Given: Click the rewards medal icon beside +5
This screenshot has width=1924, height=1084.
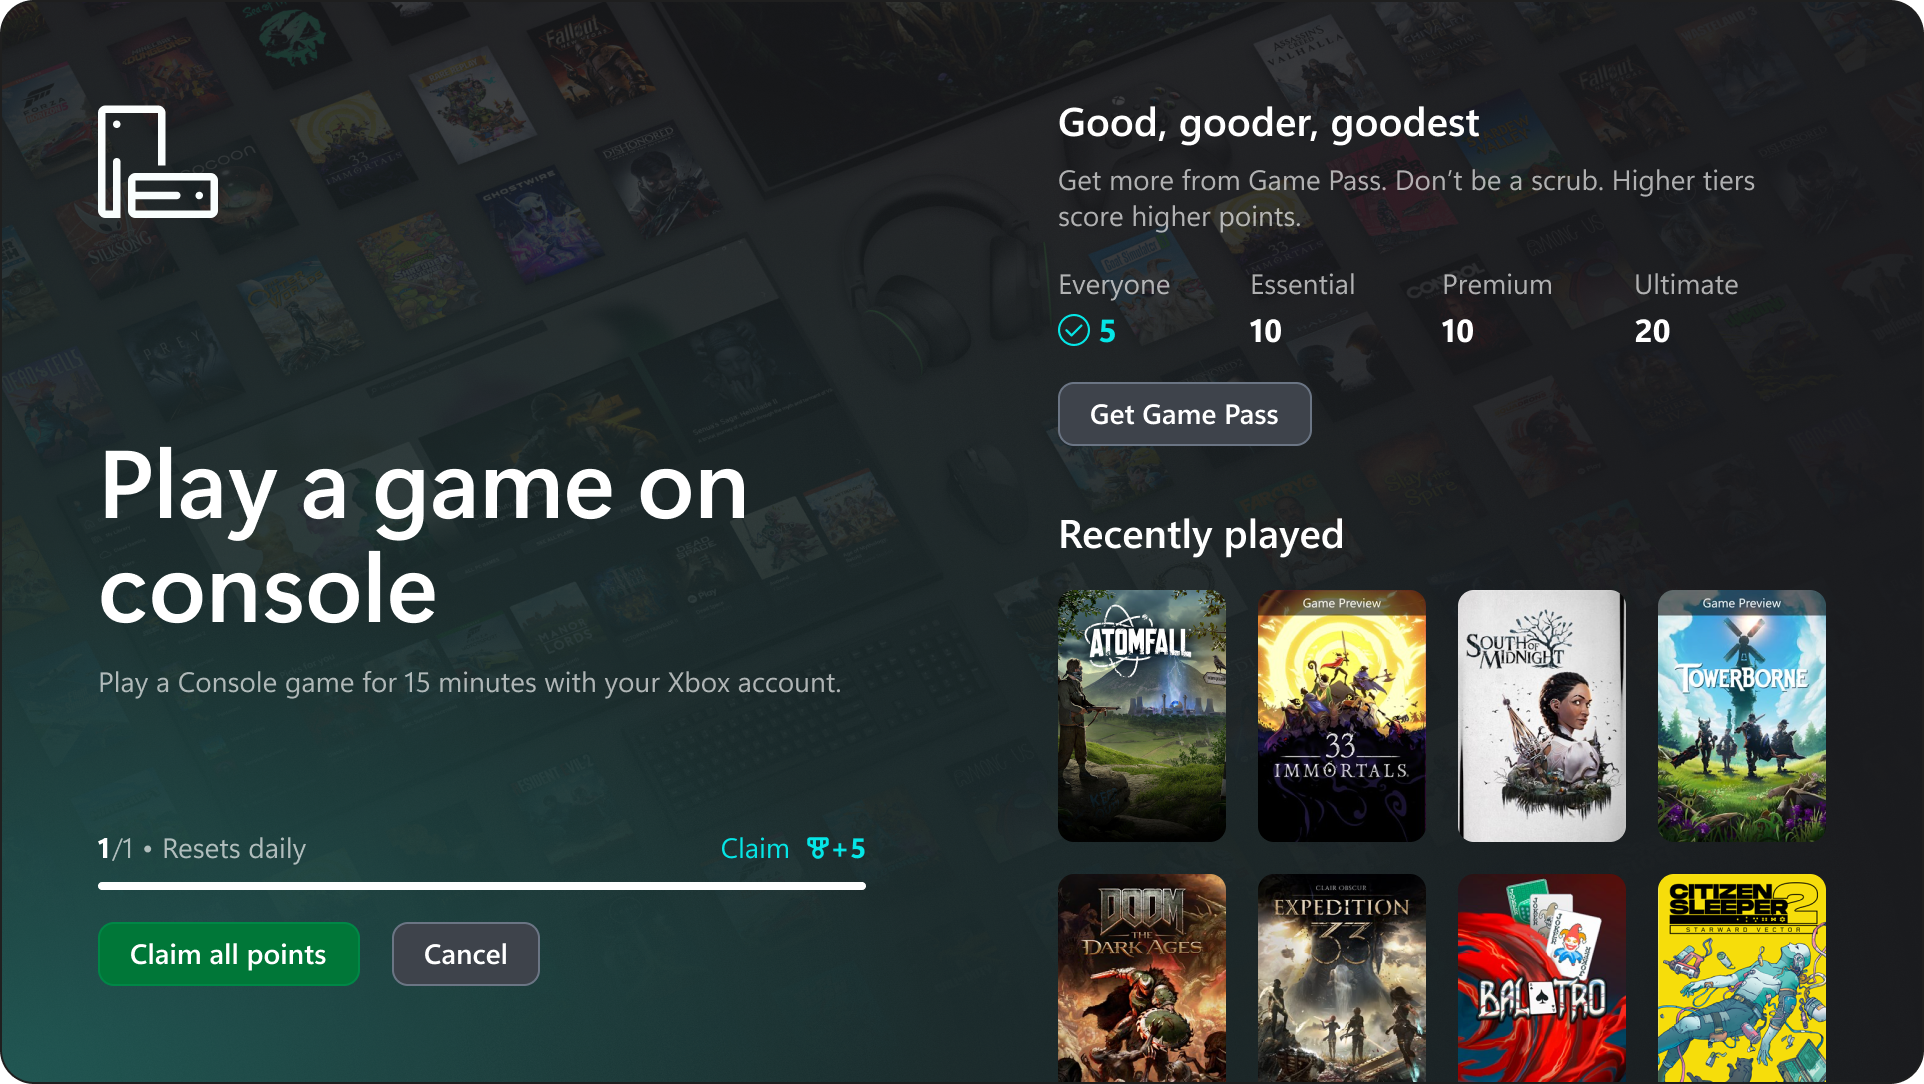Looking at the screenshot, I should tap(817, 849).
